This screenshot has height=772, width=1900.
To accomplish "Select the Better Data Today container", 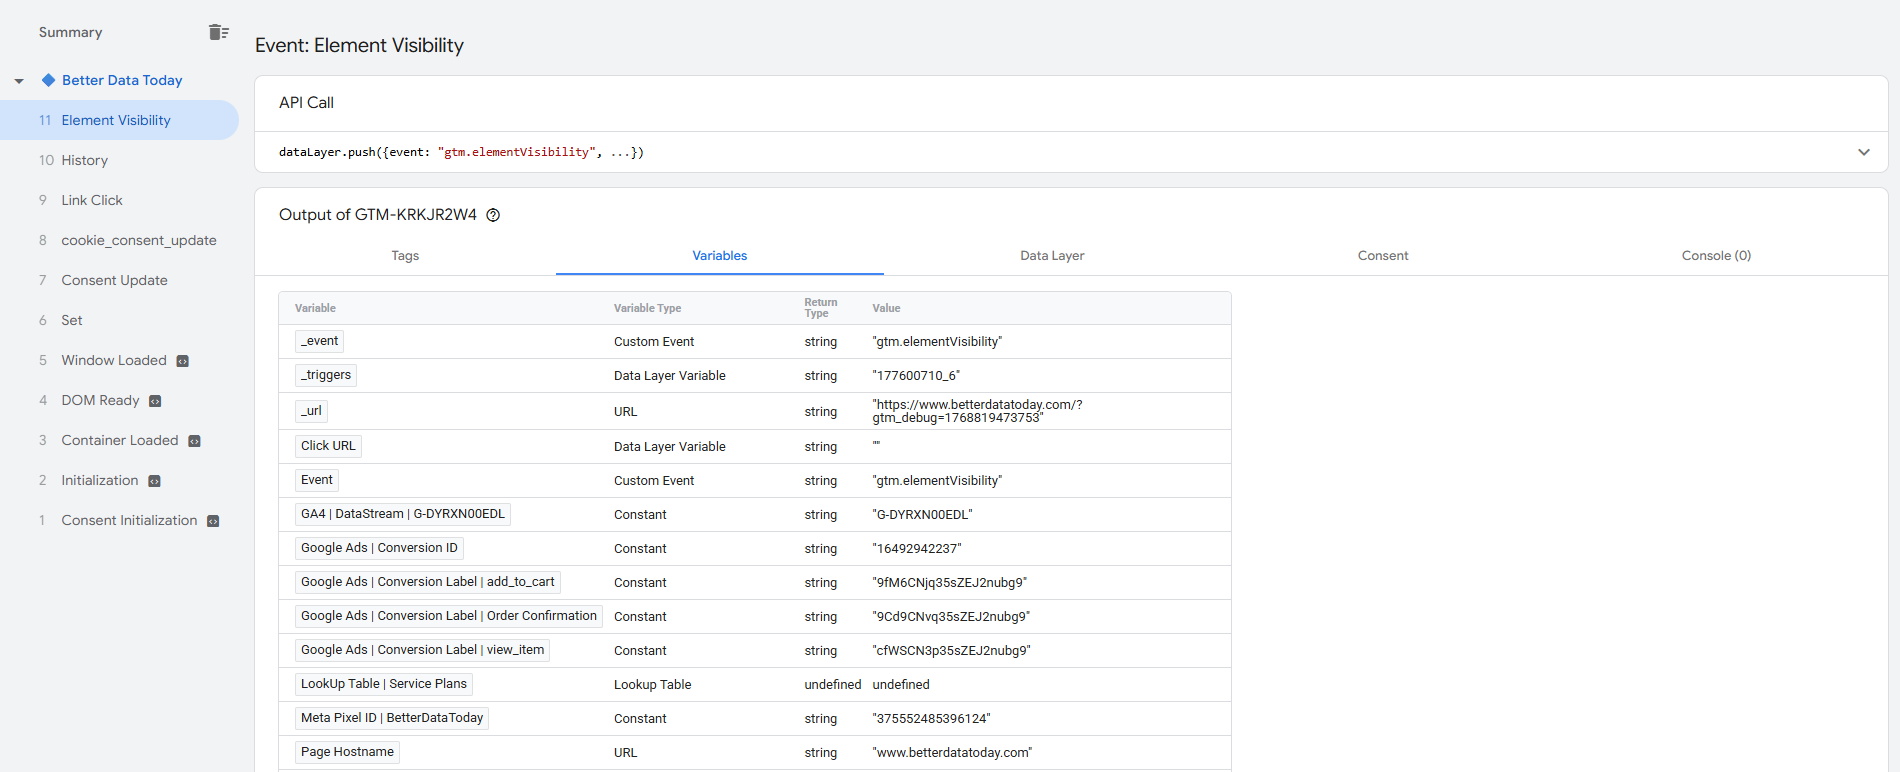I will click(122, 80).
